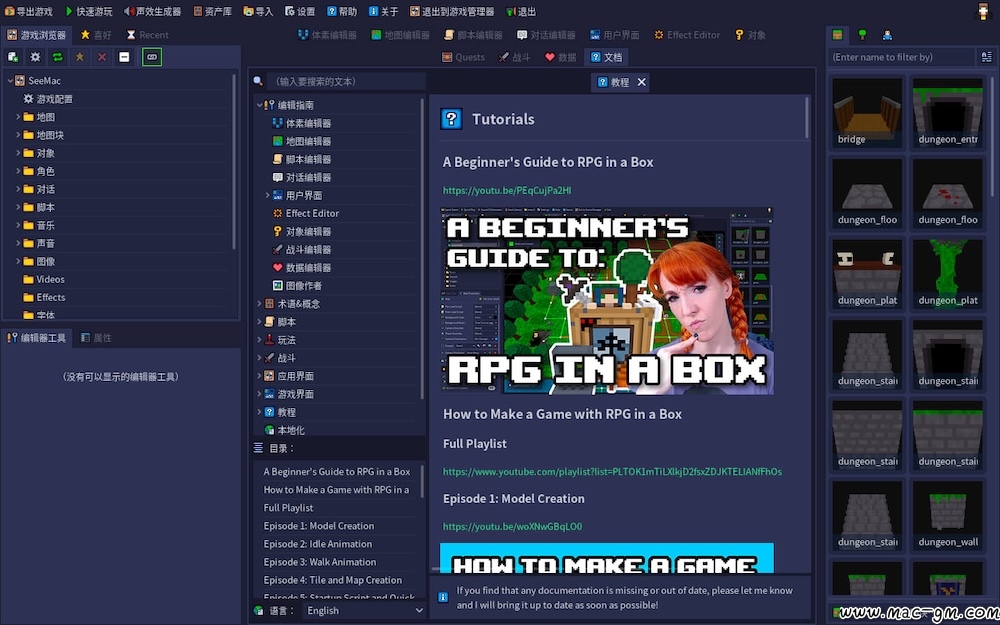1000x625 pixels.
Task: Click the Quit (退出) button
Action: pyautogui.click(x=521, y=11)
